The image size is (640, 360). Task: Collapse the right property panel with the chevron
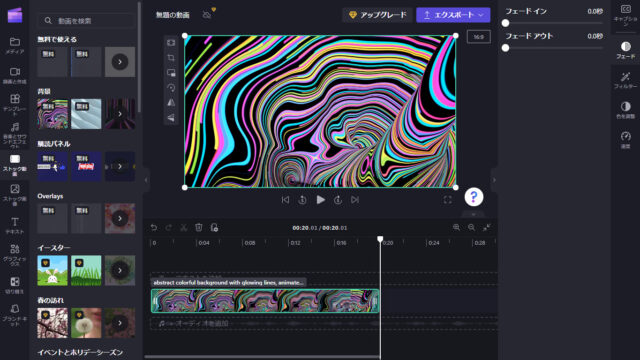pyautogui.click(x=494, y=180)
